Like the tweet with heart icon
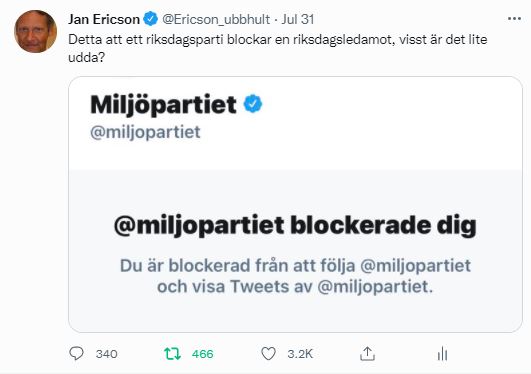Image resolution: width=531 pixels, height=374 pixels. coord(269,354)
